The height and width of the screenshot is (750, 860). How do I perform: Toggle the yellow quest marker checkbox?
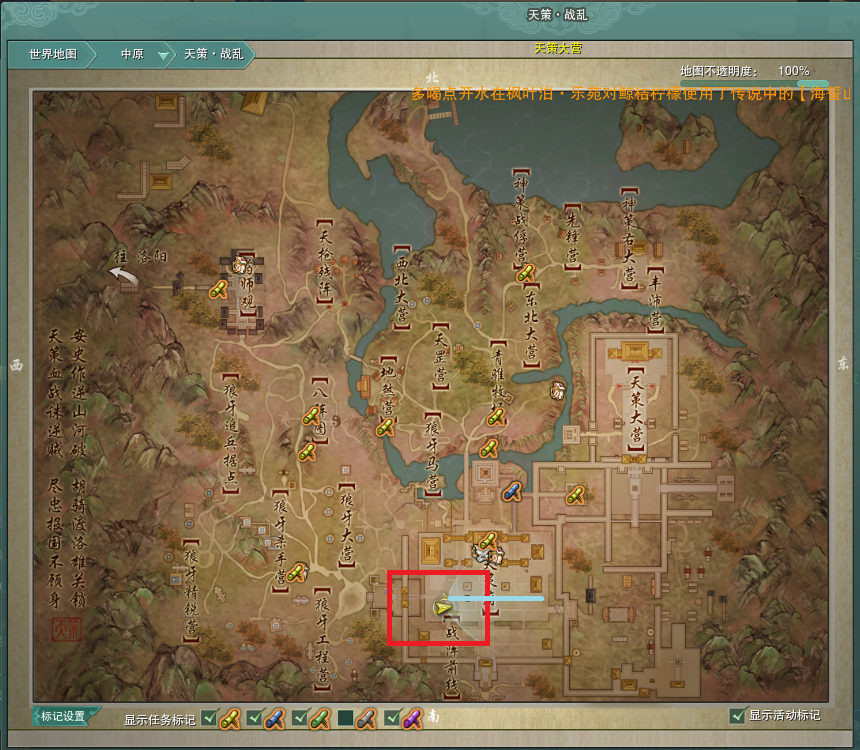click(208, 718)
